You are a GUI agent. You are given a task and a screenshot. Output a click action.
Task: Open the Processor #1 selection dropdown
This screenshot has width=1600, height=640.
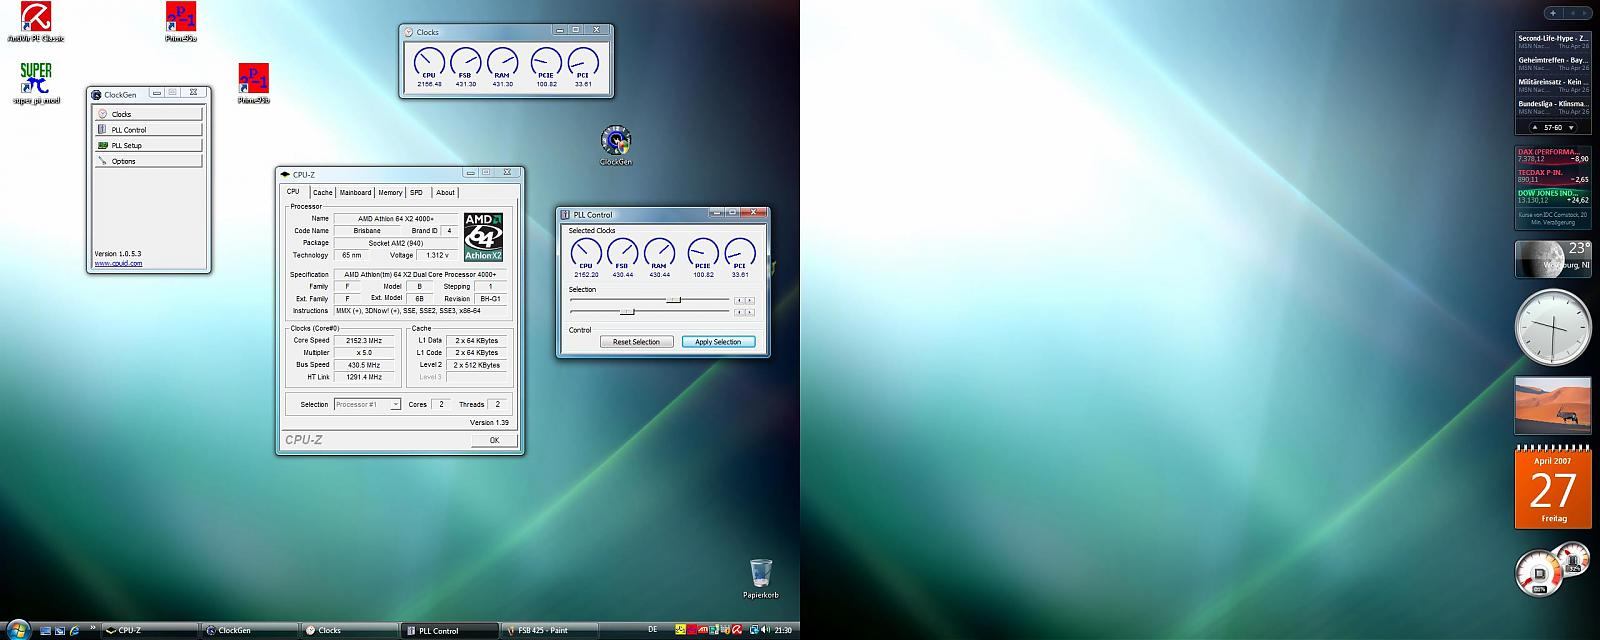click(367, 404)
